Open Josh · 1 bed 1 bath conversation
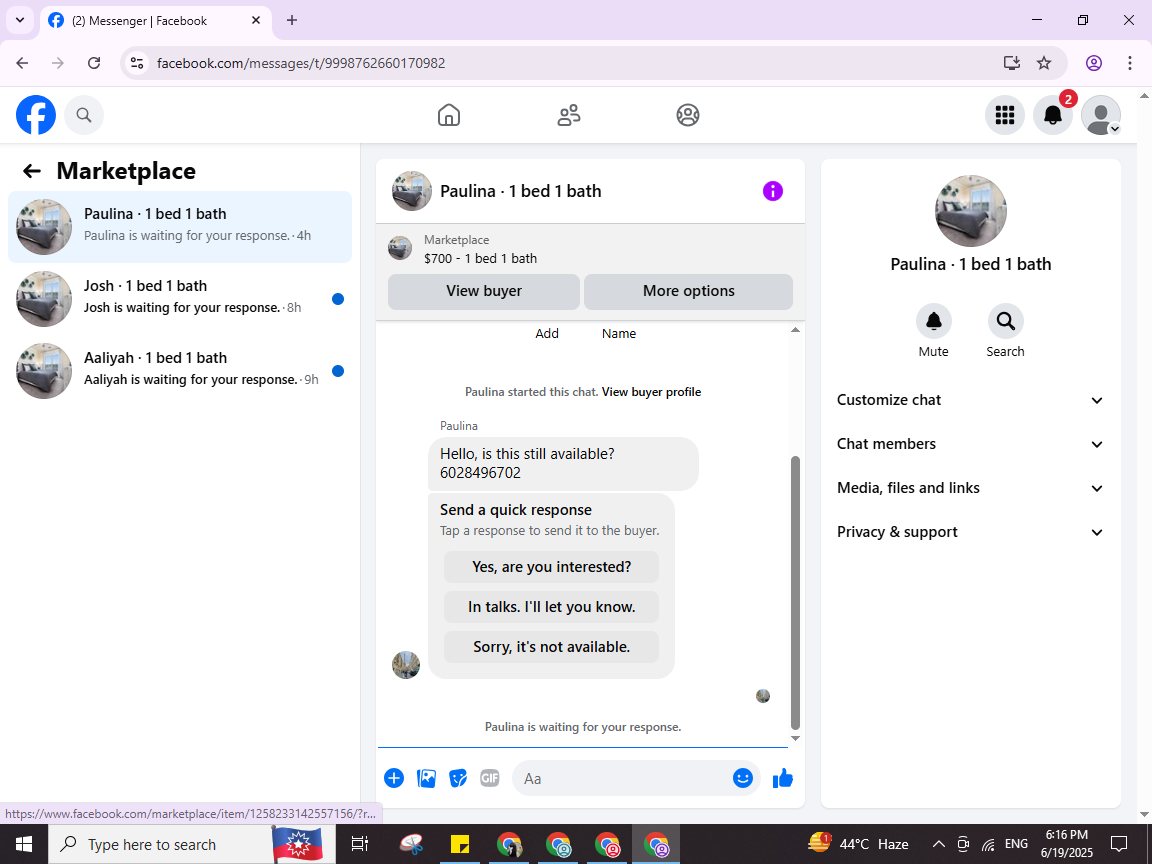This screenshot has width=1152, height=864. (180, 299)
